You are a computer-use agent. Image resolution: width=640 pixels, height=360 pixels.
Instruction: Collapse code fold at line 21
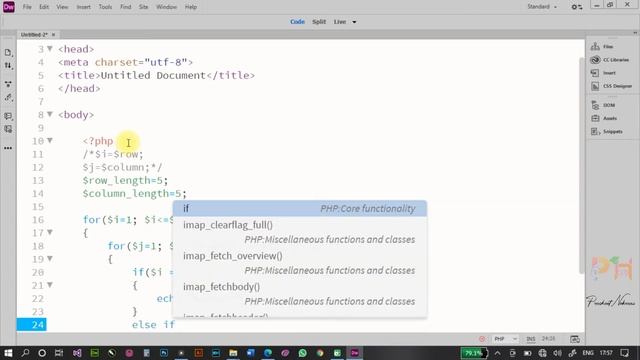pos(50,285)
